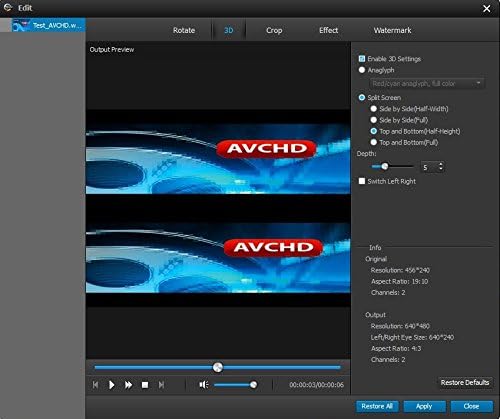The width and height of the screenshot is (500, 419).
Task: Click the Depth slider handle
Action: [x=385, y=166]
